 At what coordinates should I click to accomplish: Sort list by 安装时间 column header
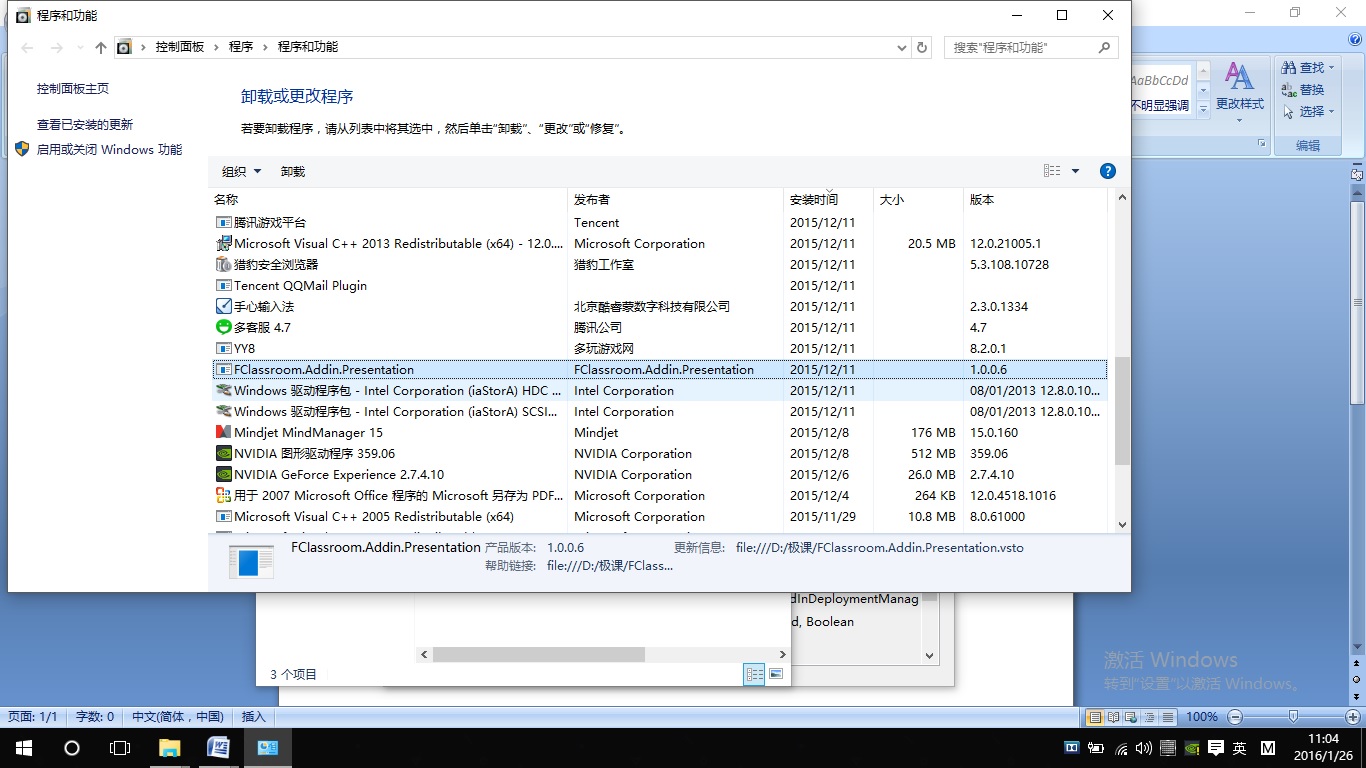[x=829, y=200]
